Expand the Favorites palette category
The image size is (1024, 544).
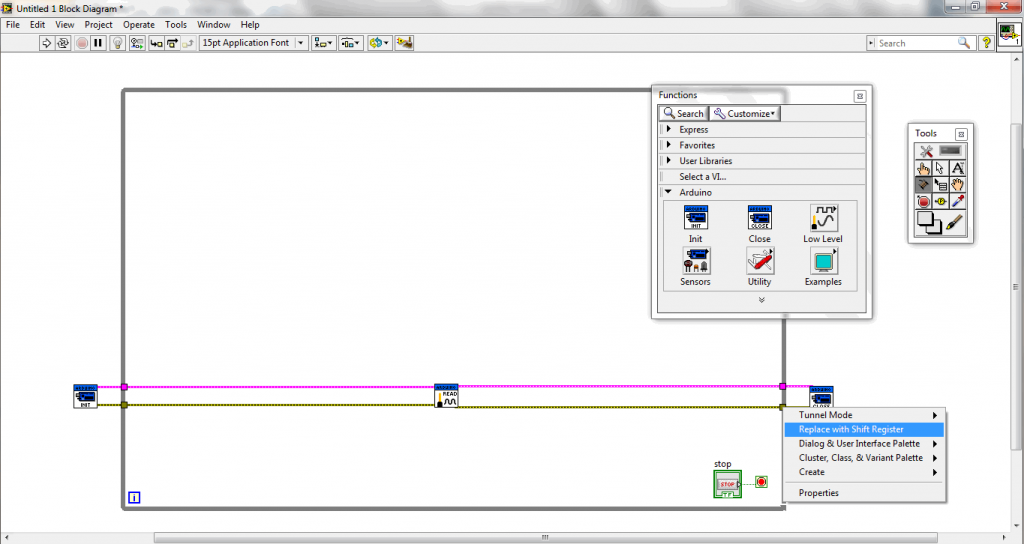762,145
